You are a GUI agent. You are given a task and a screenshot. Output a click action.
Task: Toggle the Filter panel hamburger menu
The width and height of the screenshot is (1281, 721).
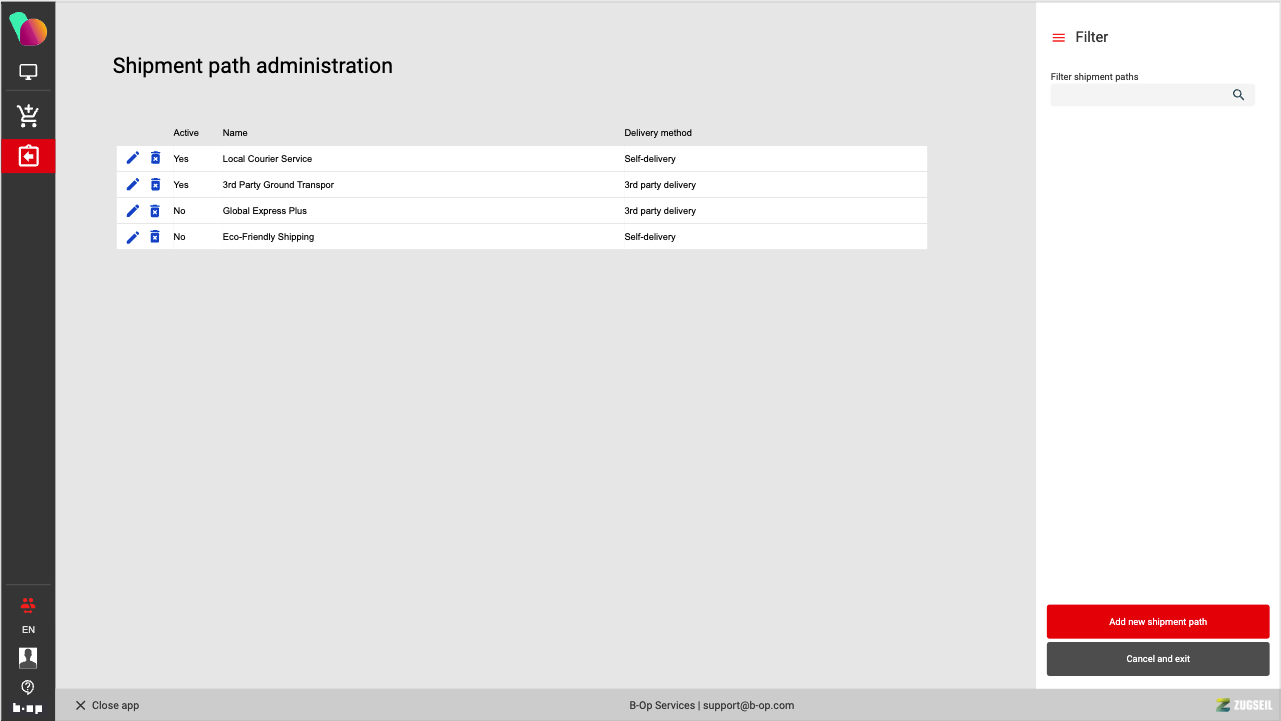tap(1059, 38)
